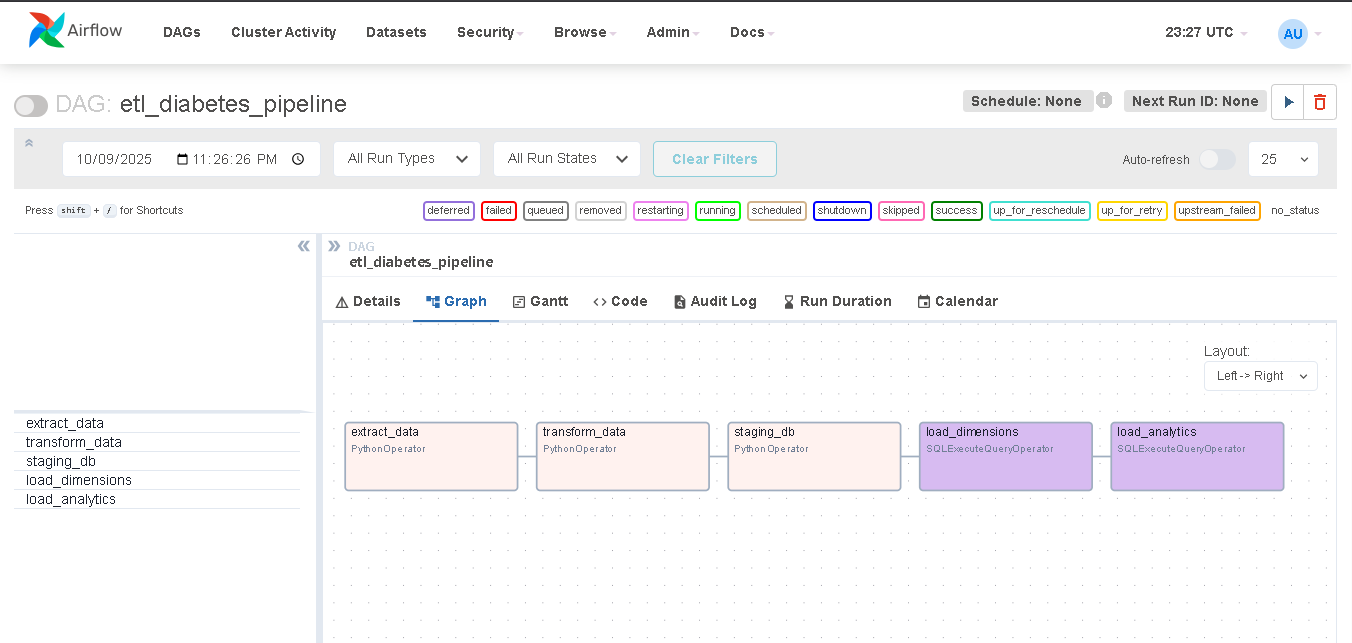Change the run count dropdown showing 25
Image resolution: width=1352 pixels, height=643 pixels.
pyautogui.click(x=1283, y=159)
